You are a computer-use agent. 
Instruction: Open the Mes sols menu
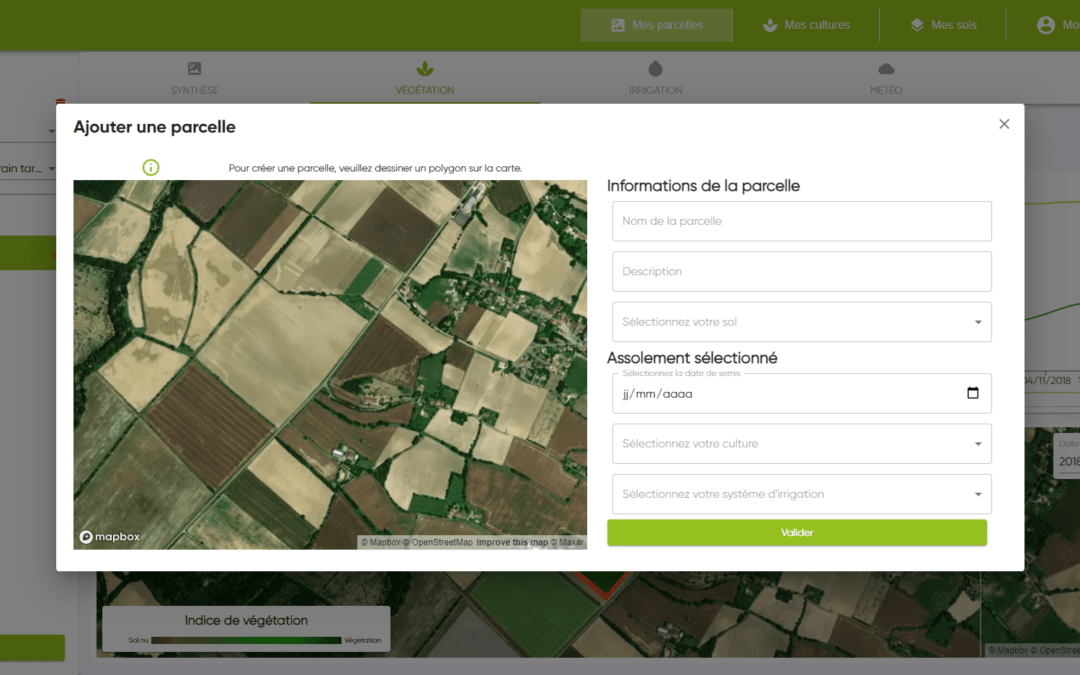pyautogui.click(x=943, y=25)
